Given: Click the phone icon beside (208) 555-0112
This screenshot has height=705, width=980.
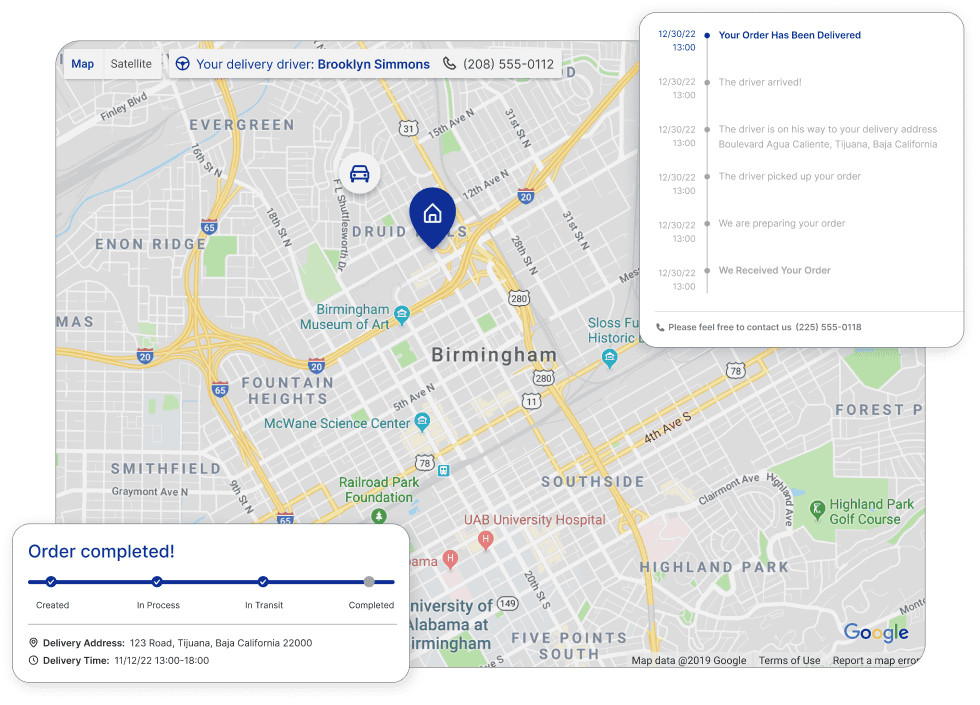Looking at the screenshot, I should point(449,63).
